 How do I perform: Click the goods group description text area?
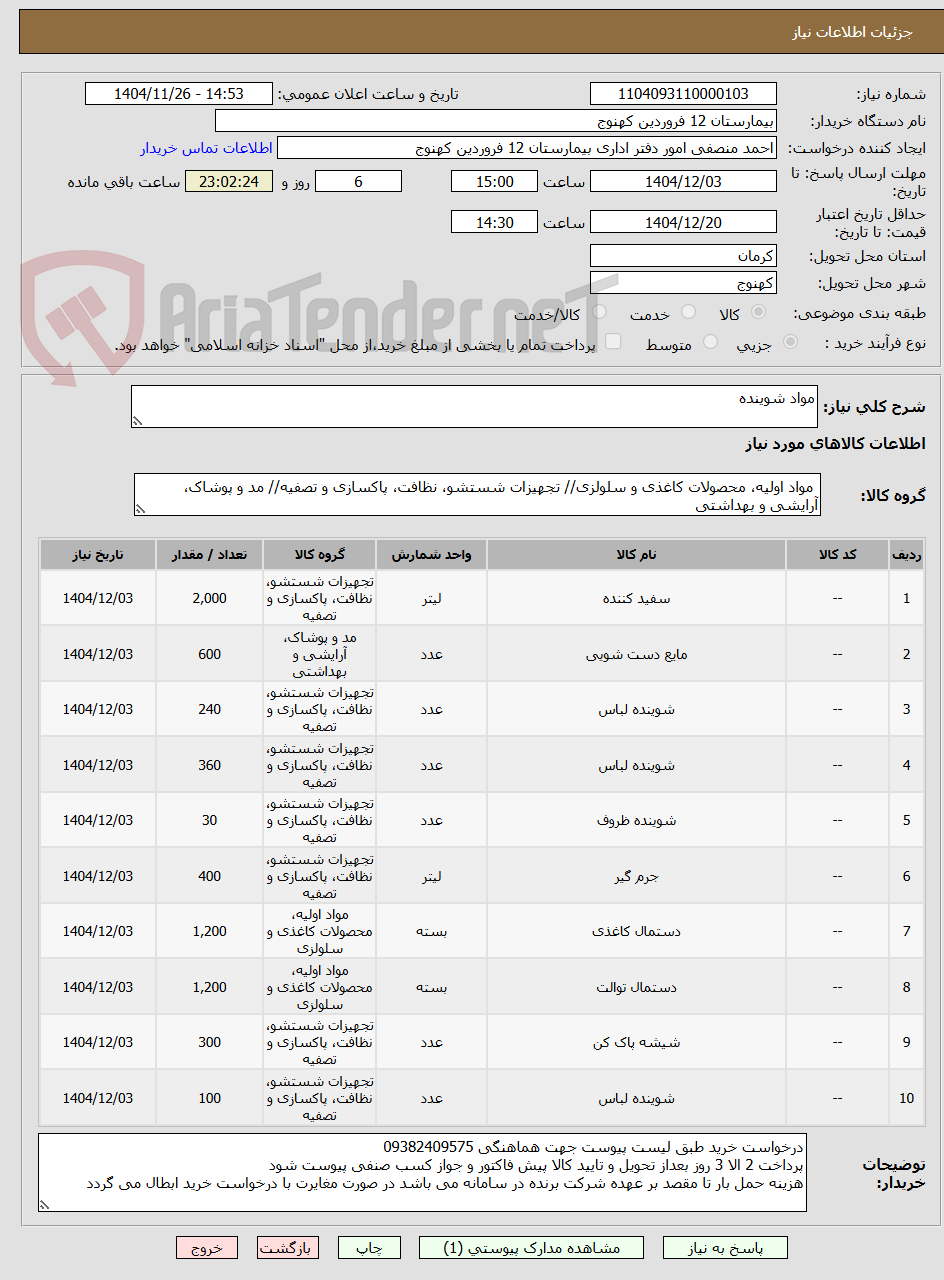476,495
